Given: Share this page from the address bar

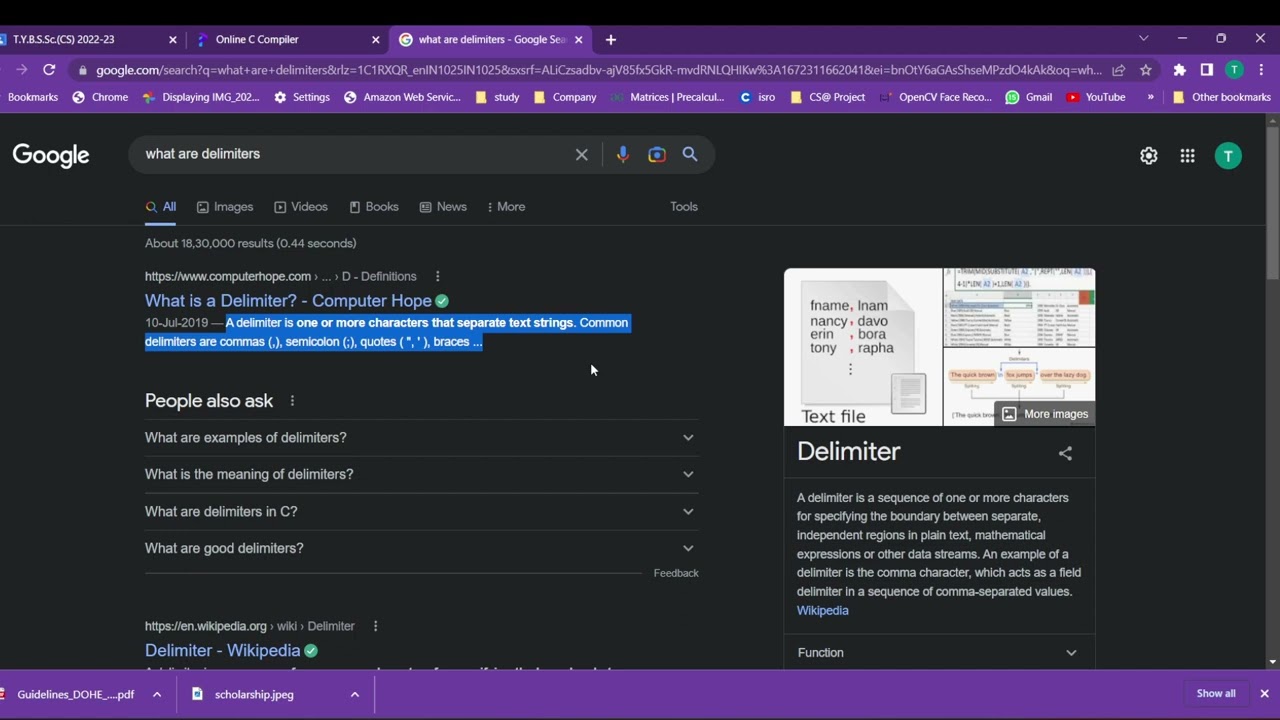Looking at the screenshot, I should click(1119, 70).
